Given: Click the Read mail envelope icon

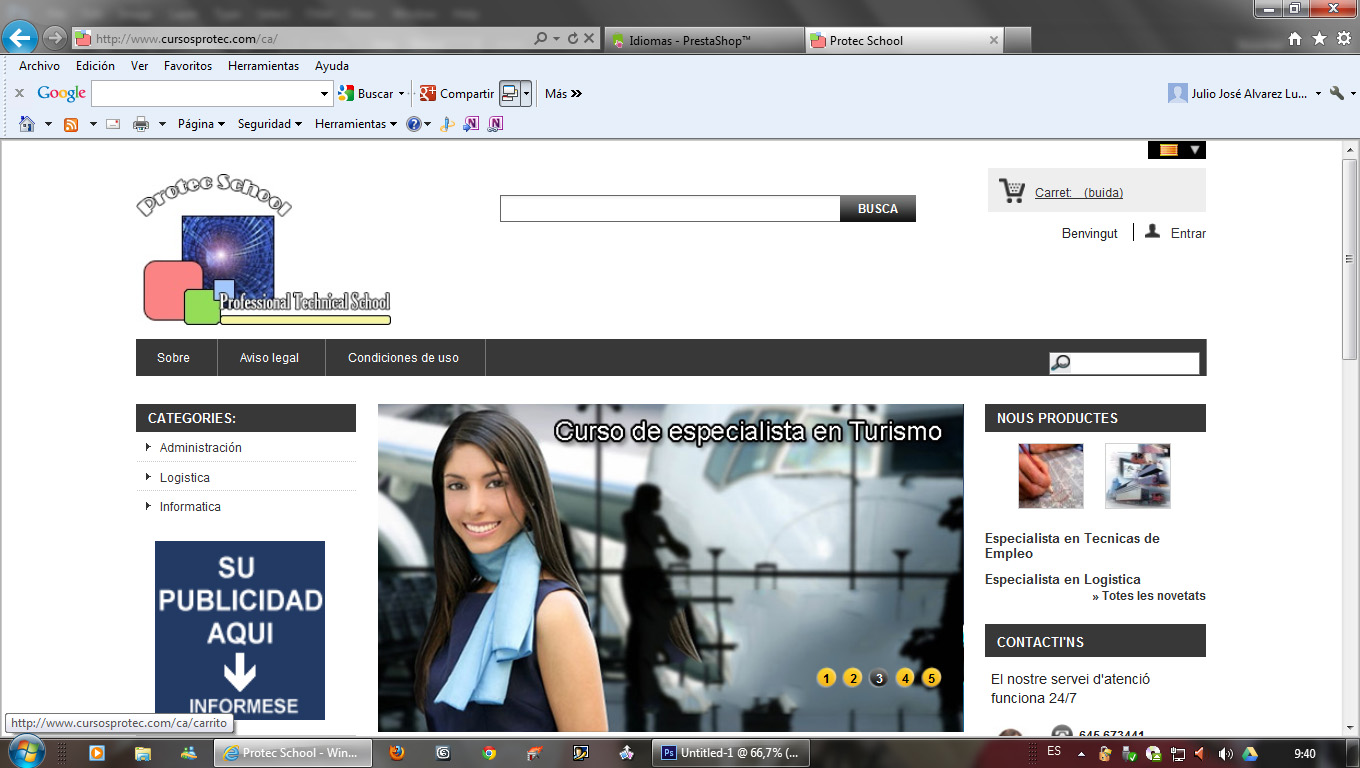Looking at the screenshot, I should point(113,124).
